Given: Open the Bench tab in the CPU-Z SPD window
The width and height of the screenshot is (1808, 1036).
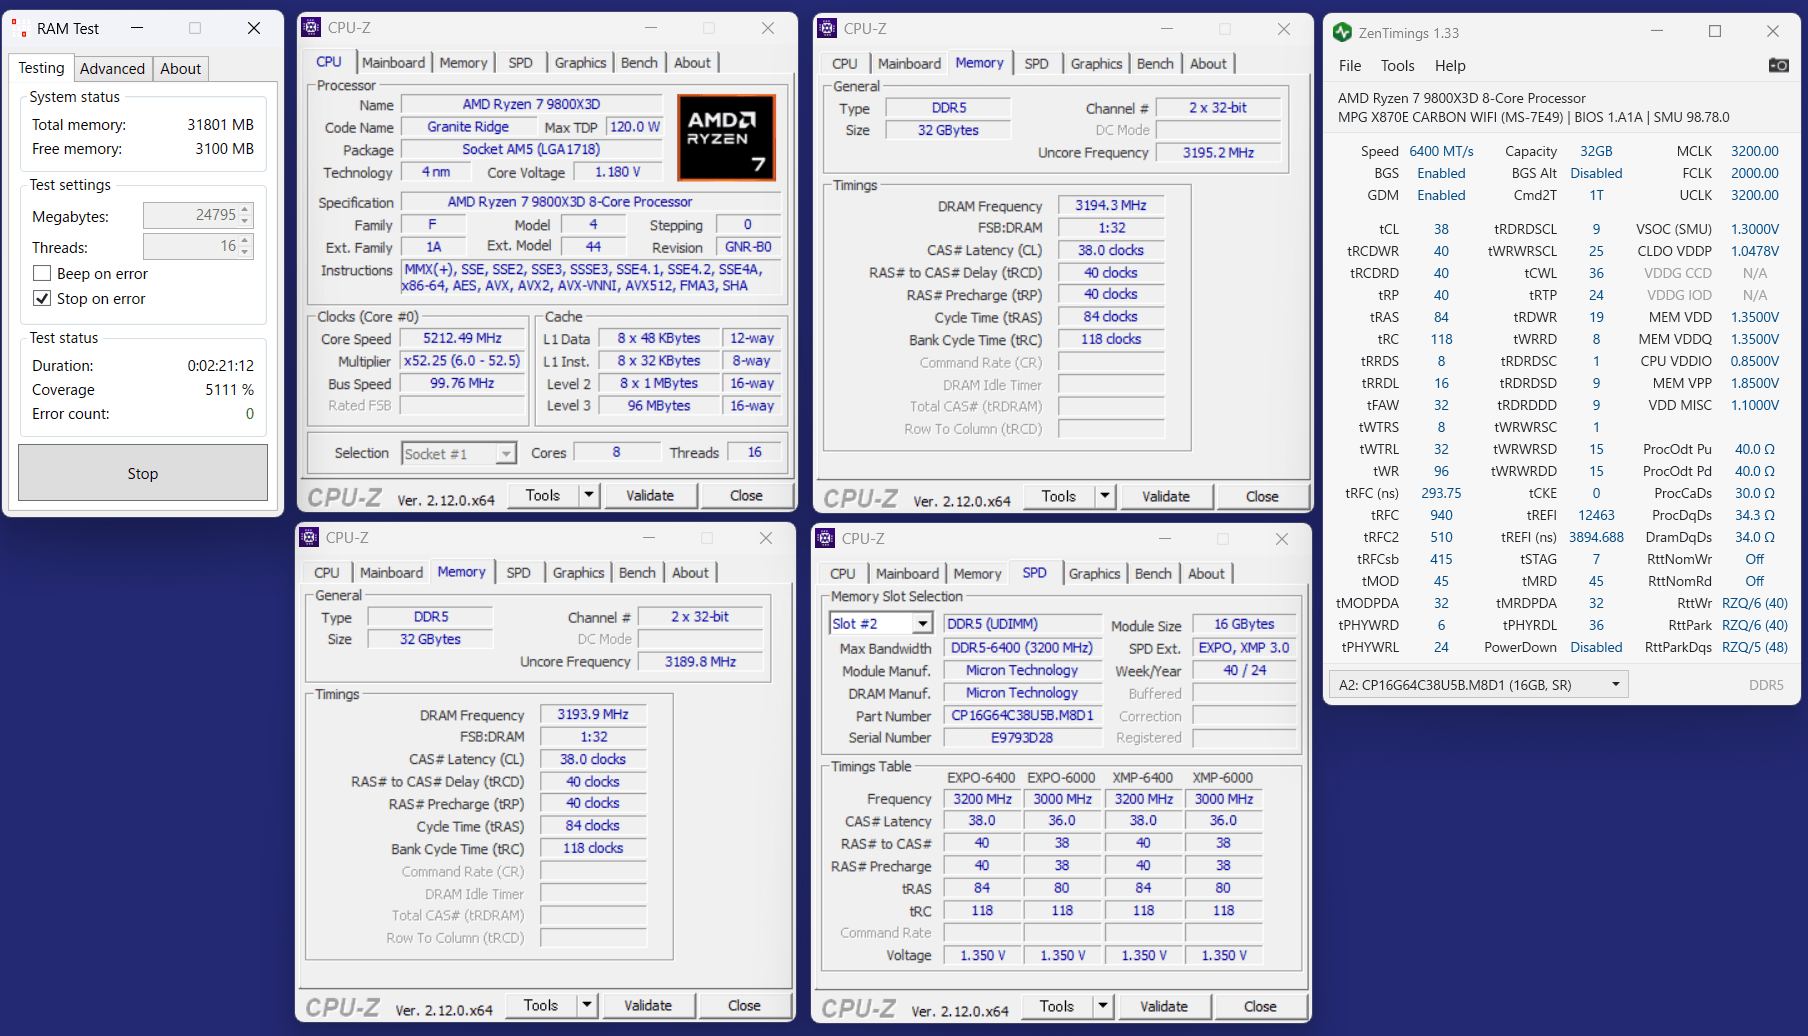Looking at the screenshot, I should (x=1153, y=574).
